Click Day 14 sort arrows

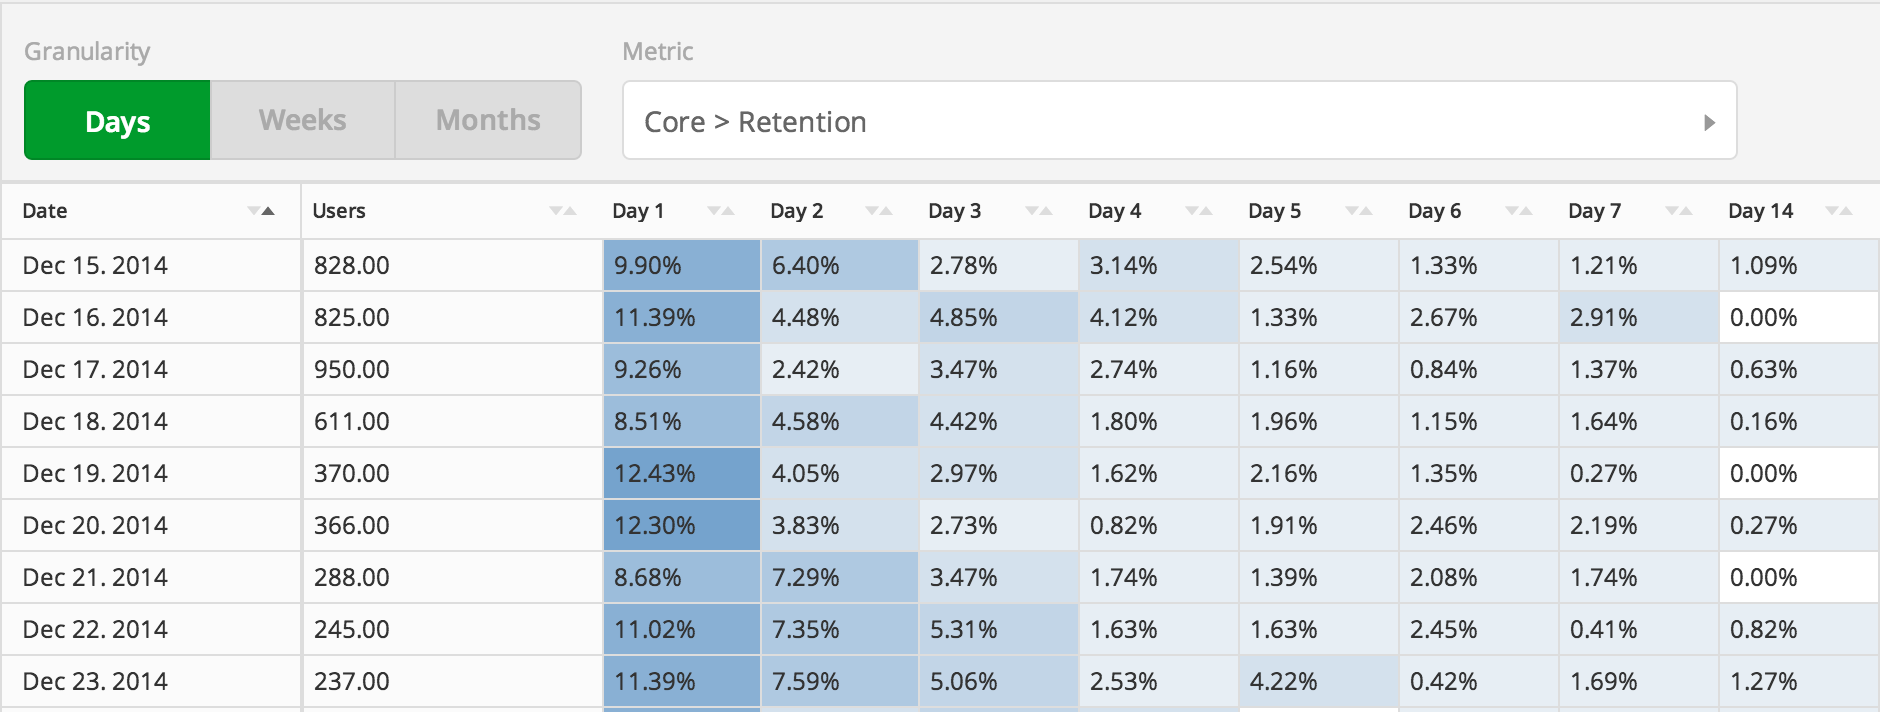point(1839,211)
